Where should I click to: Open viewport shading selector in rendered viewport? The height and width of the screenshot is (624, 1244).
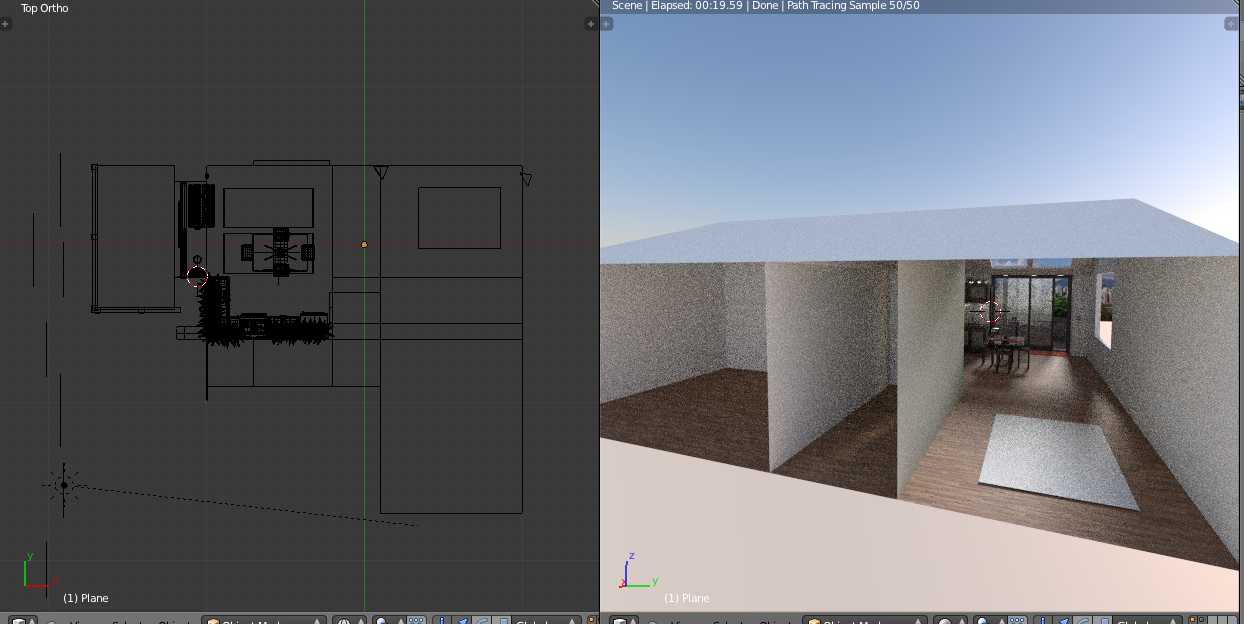(950, 619)
